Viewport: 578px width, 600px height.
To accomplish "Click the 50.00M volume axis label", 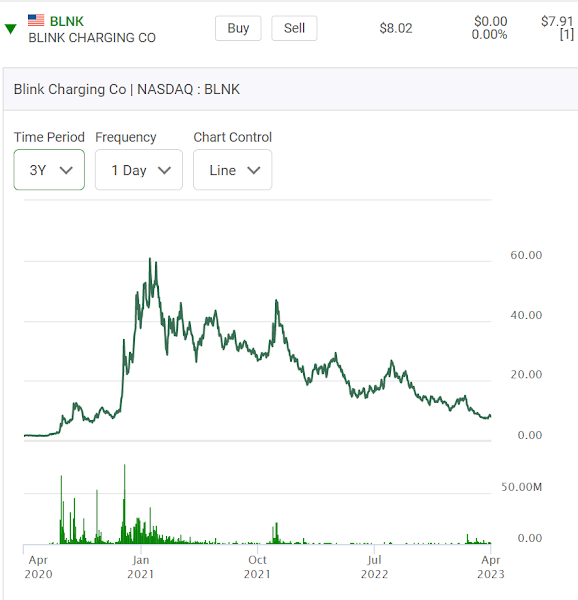I will 521,487.
